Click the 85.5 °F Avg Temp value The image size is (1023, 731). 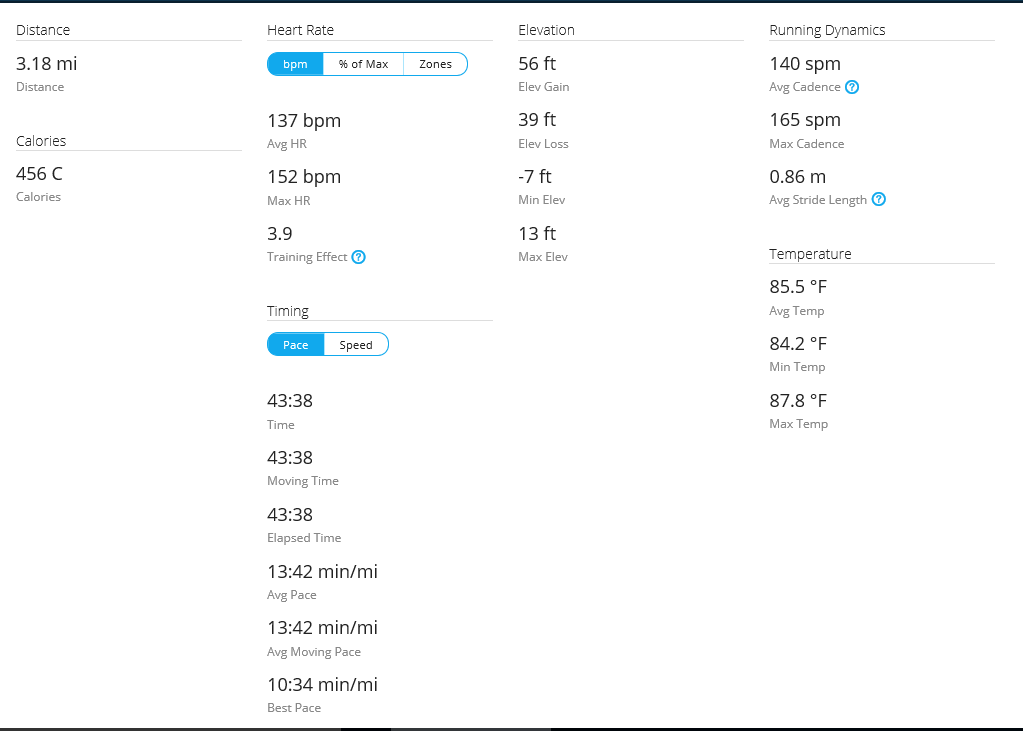798,287
